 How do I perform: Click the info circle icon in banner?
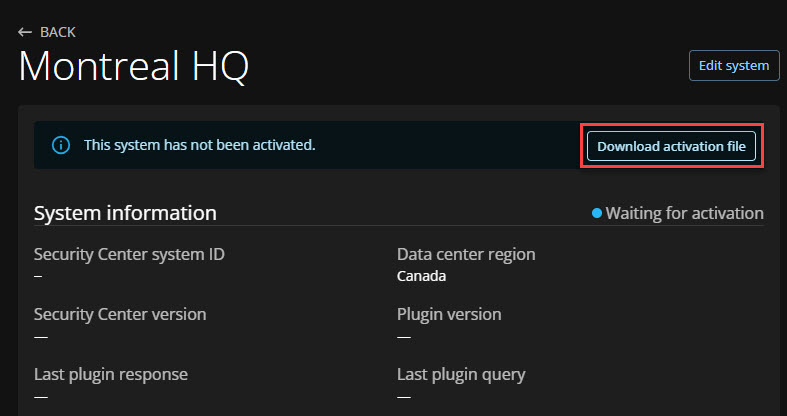tap(61, 146)
